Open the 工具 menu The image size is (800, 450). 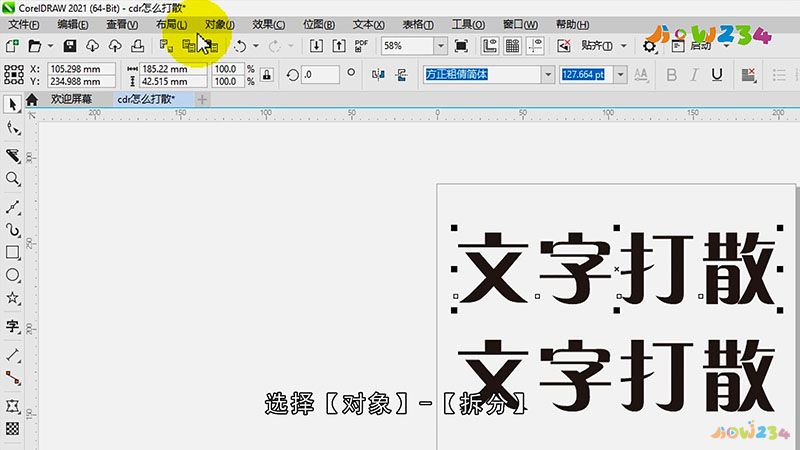pyautogui.click(x=468, y=24)
